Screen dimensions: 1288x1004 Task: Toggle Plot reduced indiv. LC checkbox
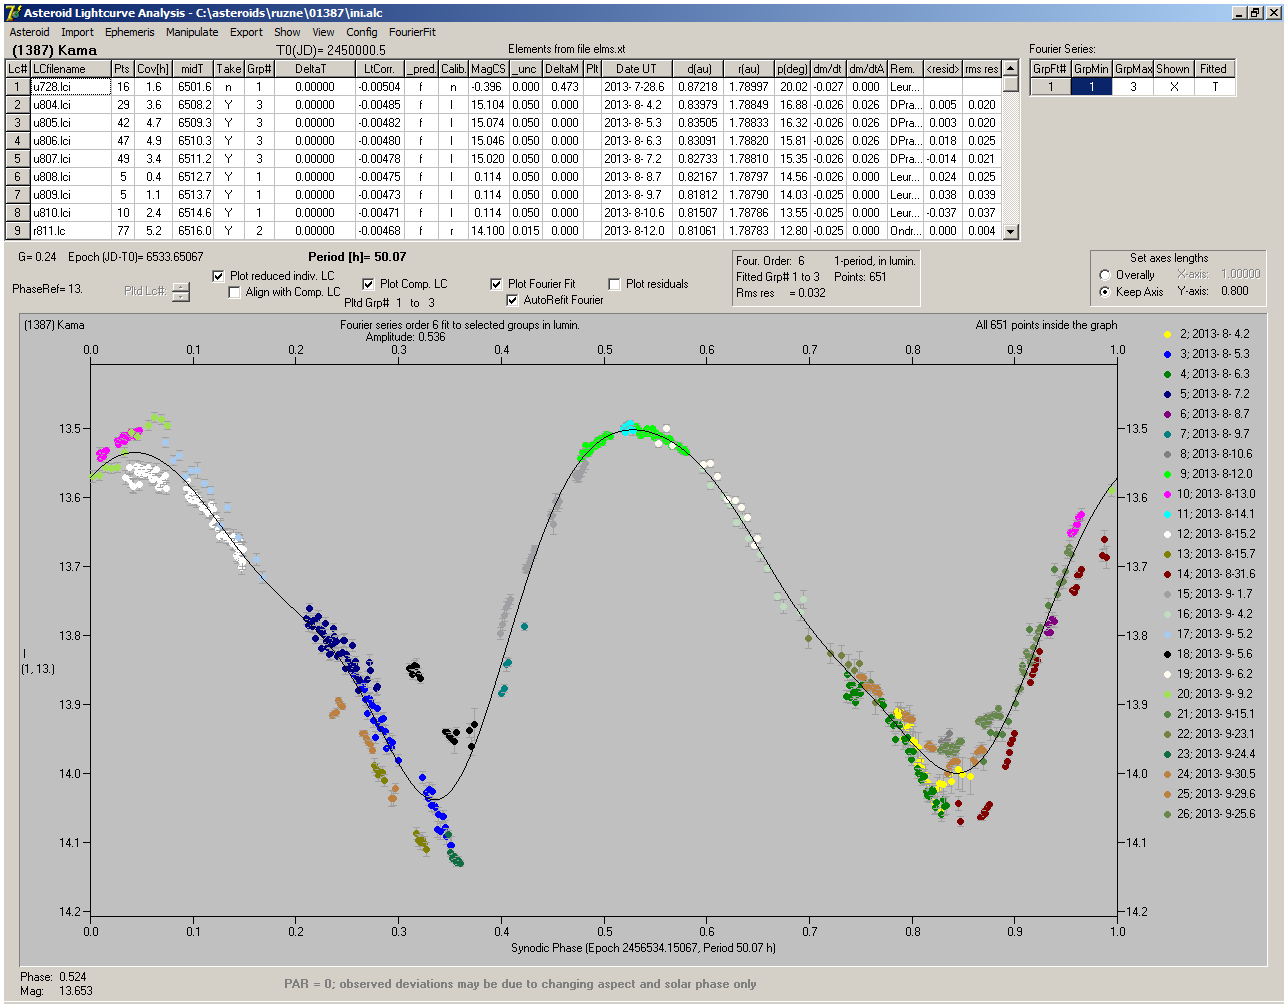(x=219, y=276)
